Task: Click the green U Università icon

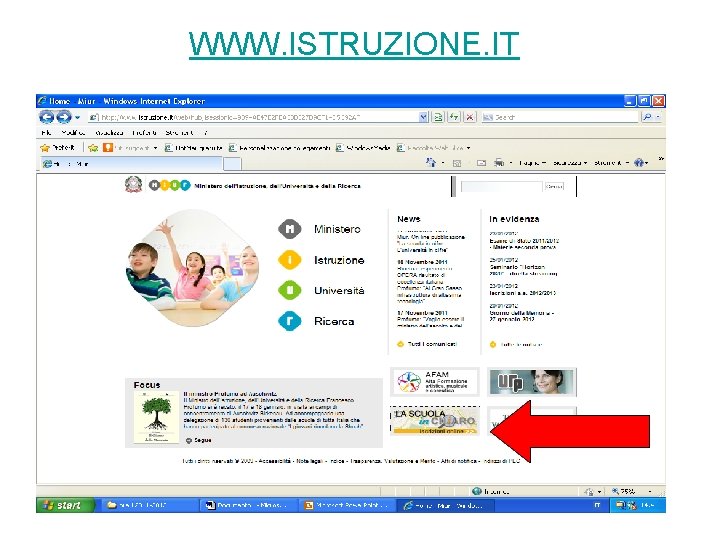Action: coord(290,290)
